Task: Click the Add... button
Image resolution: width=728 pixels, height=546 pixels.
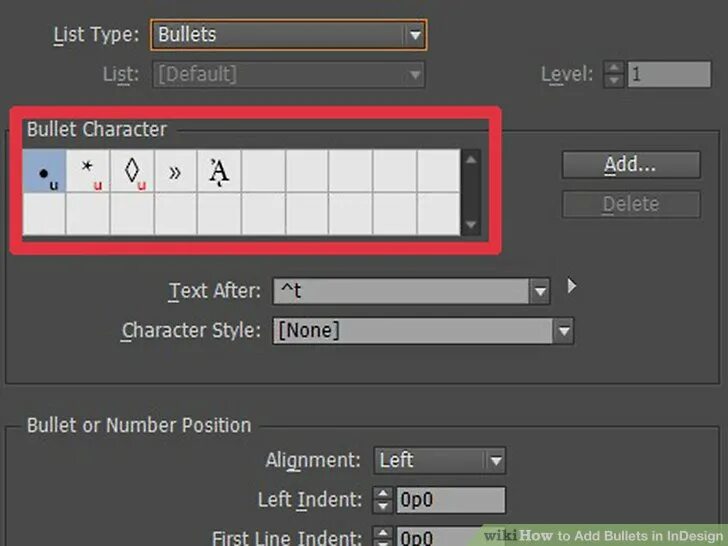Action: point(631,164)
